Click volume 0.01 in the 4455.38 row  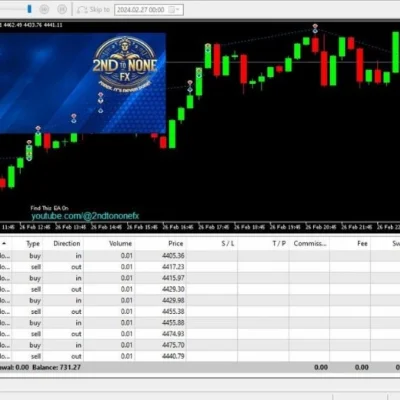pos(127,311)
